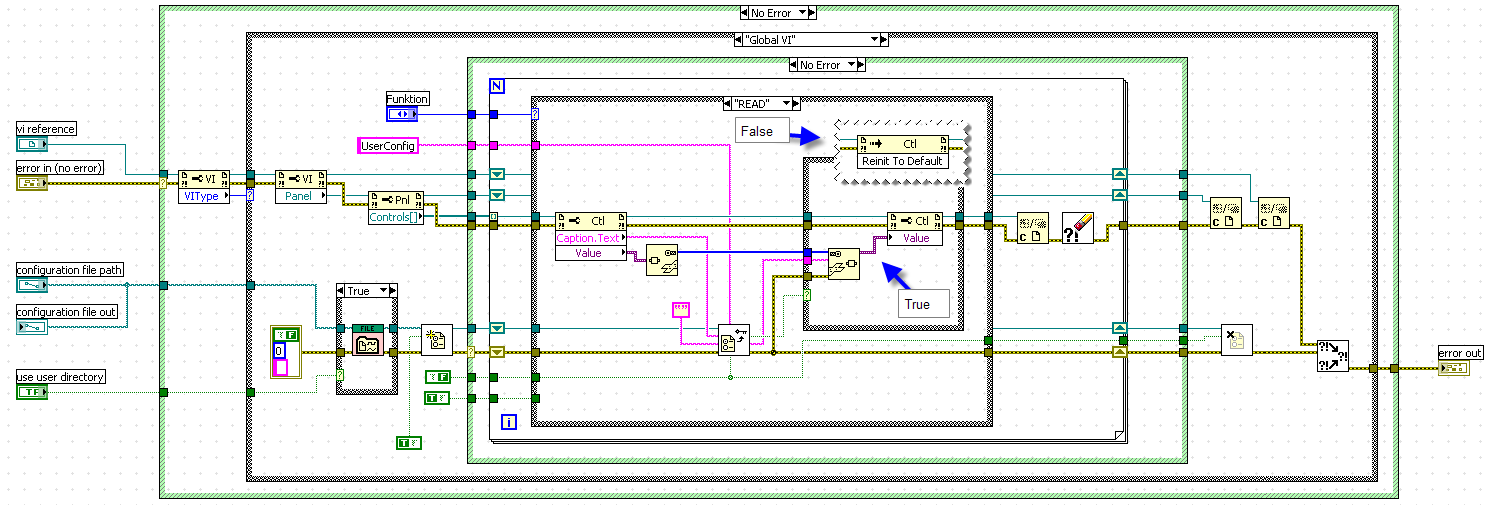Screen dimensions: 1492x505
Task: Click the pink string field in cluster constant
Action: click(x=281, y=367)
